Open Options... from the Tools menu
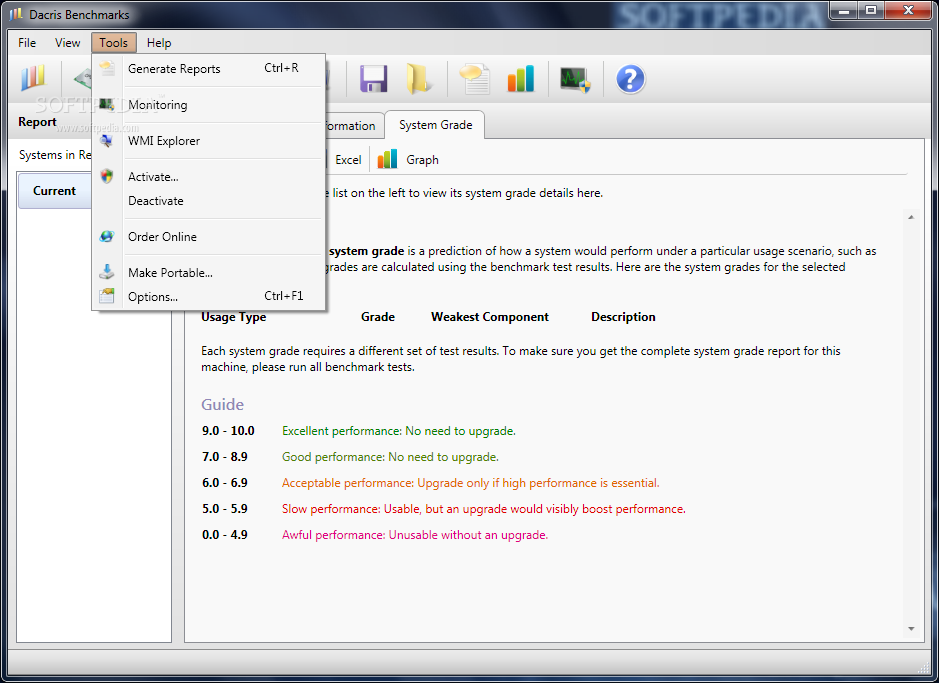 coord(208,296)
